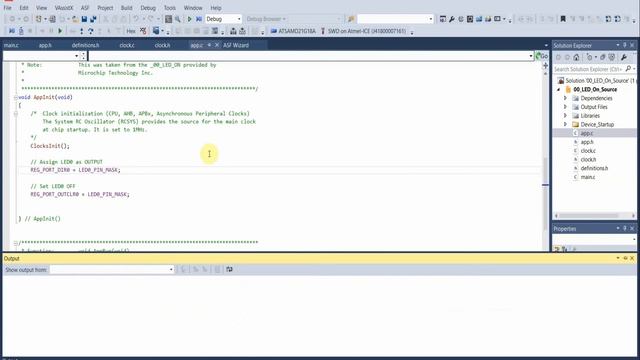Toggle Hex display button
Viewport: 640px width, 360px height.
131,31
